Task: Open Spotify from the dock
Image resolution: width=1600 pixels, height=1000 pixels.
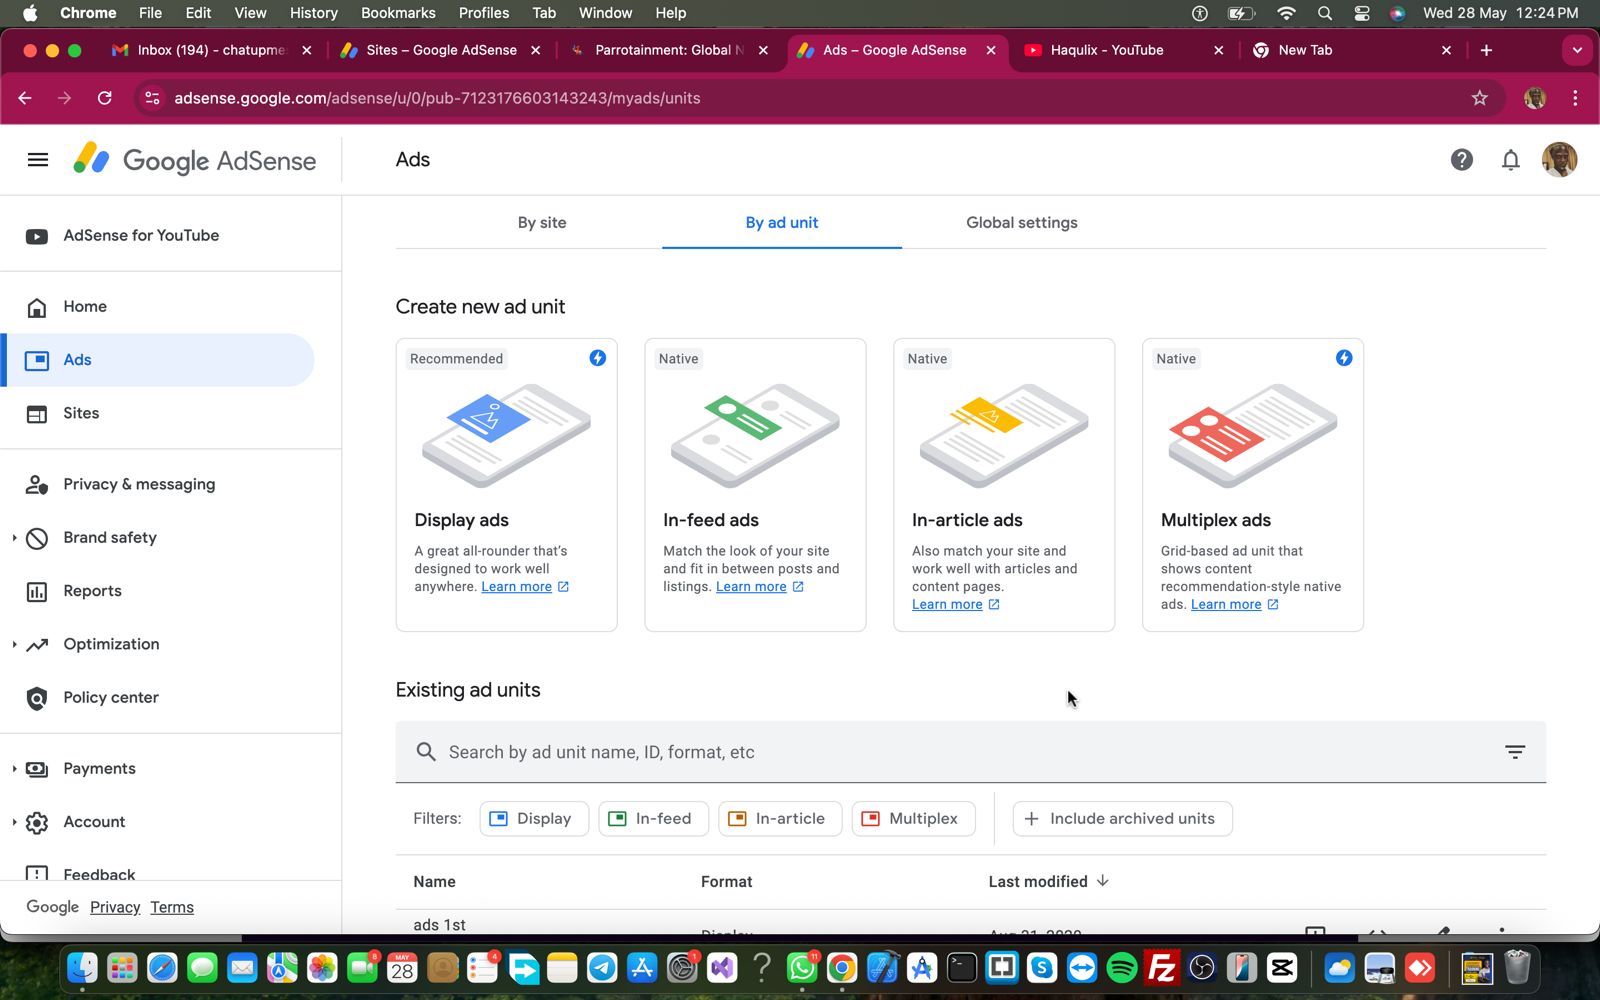Action: 1121,968
